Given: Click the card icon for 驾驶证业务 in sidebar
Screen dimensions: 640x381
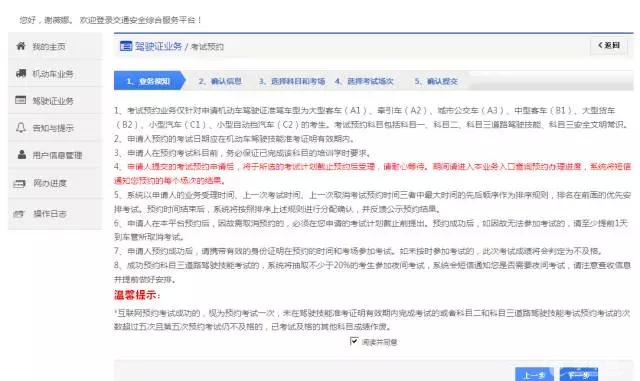Looking at the screenshot, I should 20,100.
